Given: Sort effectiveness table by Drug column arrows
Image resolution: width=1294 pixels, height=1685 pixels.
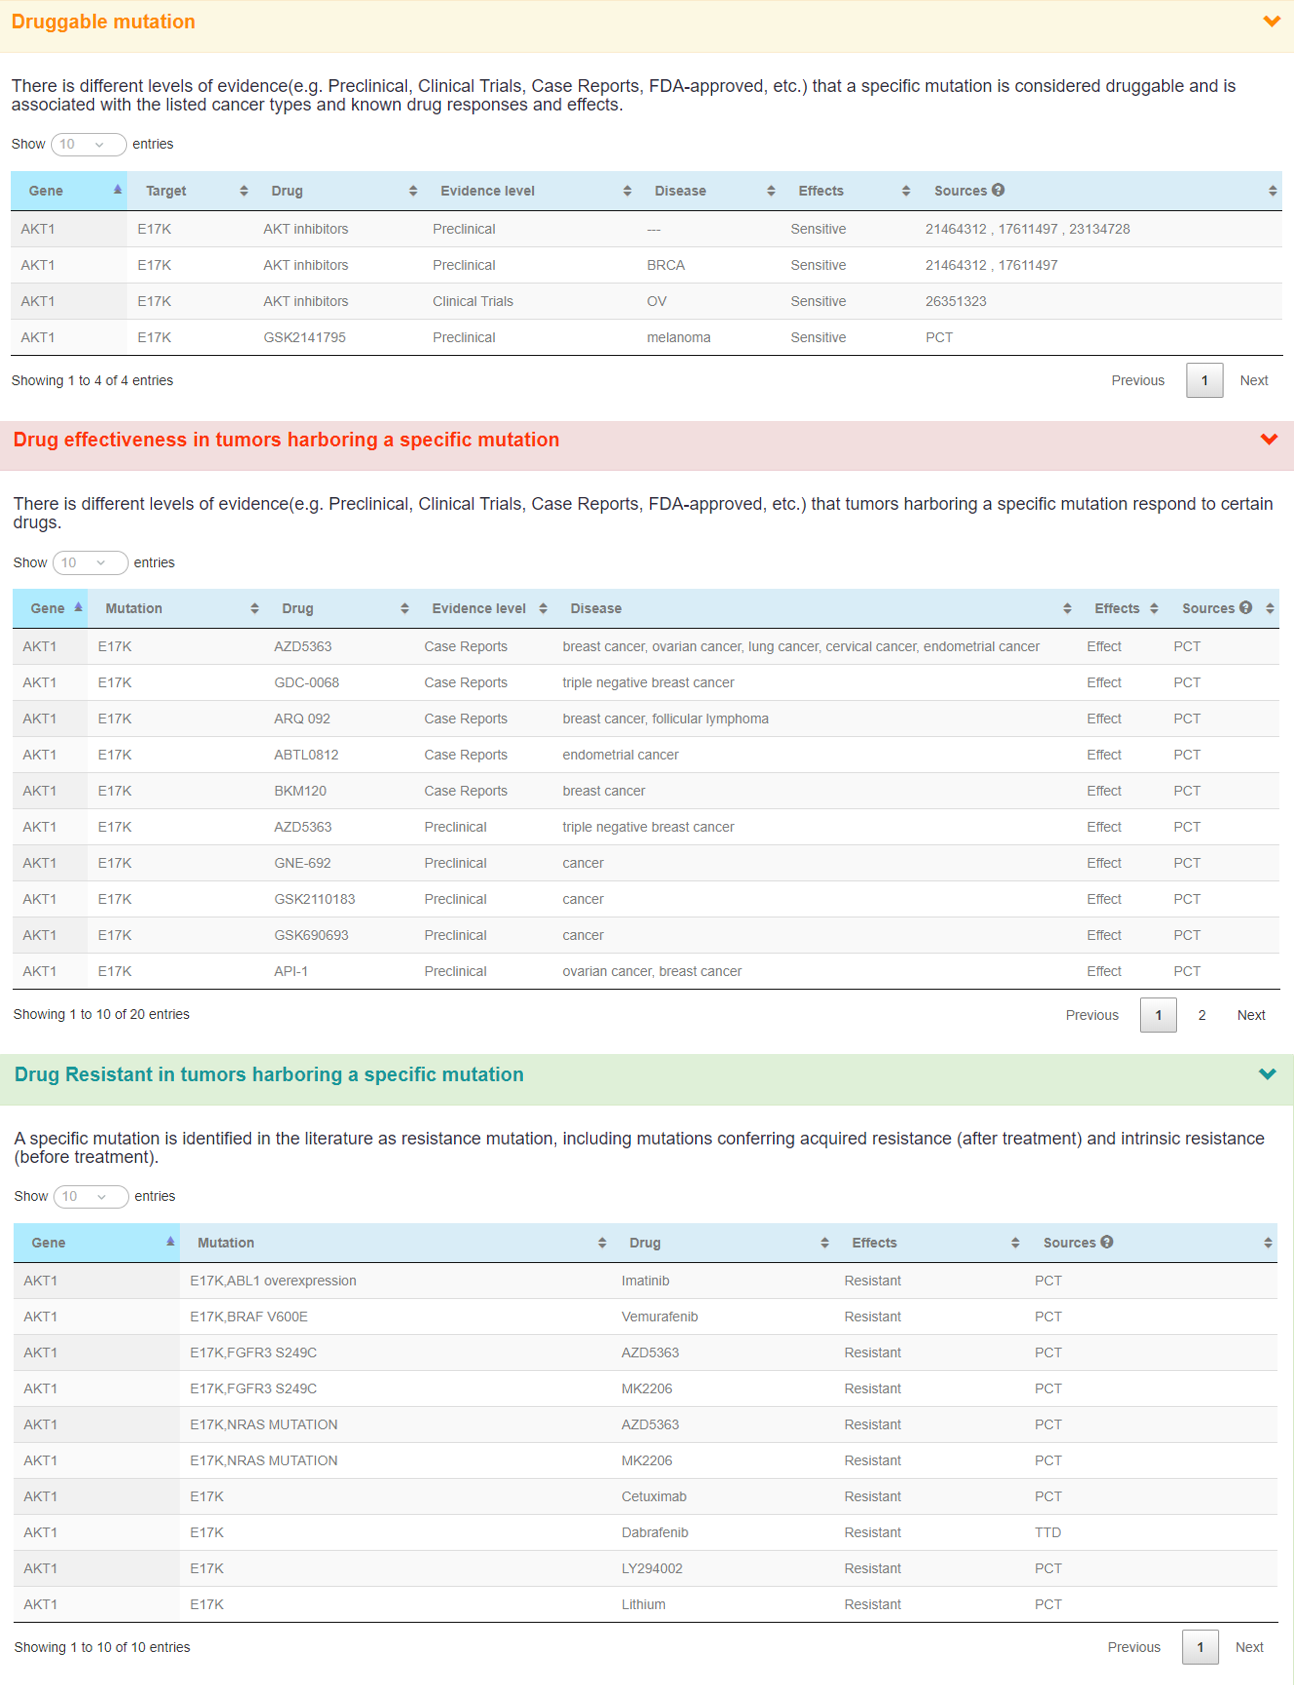Looking at the screenshot, I should point(404,608).
